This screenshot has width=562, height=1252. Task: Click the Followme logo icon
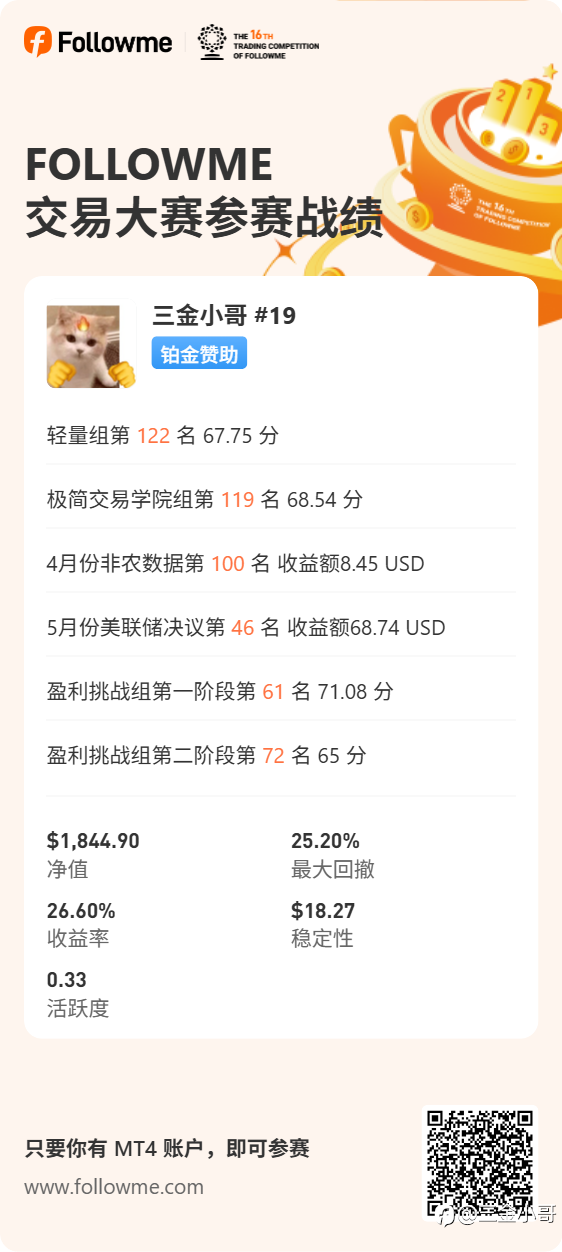(37, 41)
